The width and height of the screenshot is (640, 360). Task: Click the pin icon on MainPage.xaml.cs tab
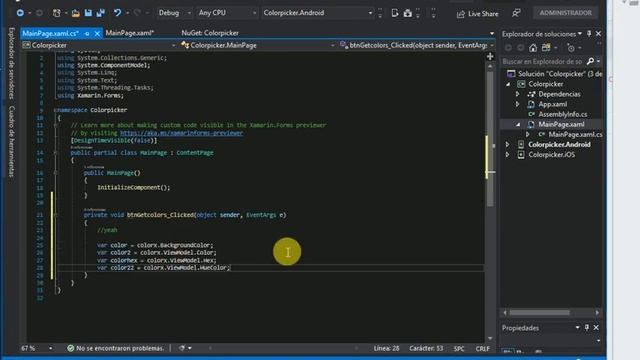tap(87, 33)
